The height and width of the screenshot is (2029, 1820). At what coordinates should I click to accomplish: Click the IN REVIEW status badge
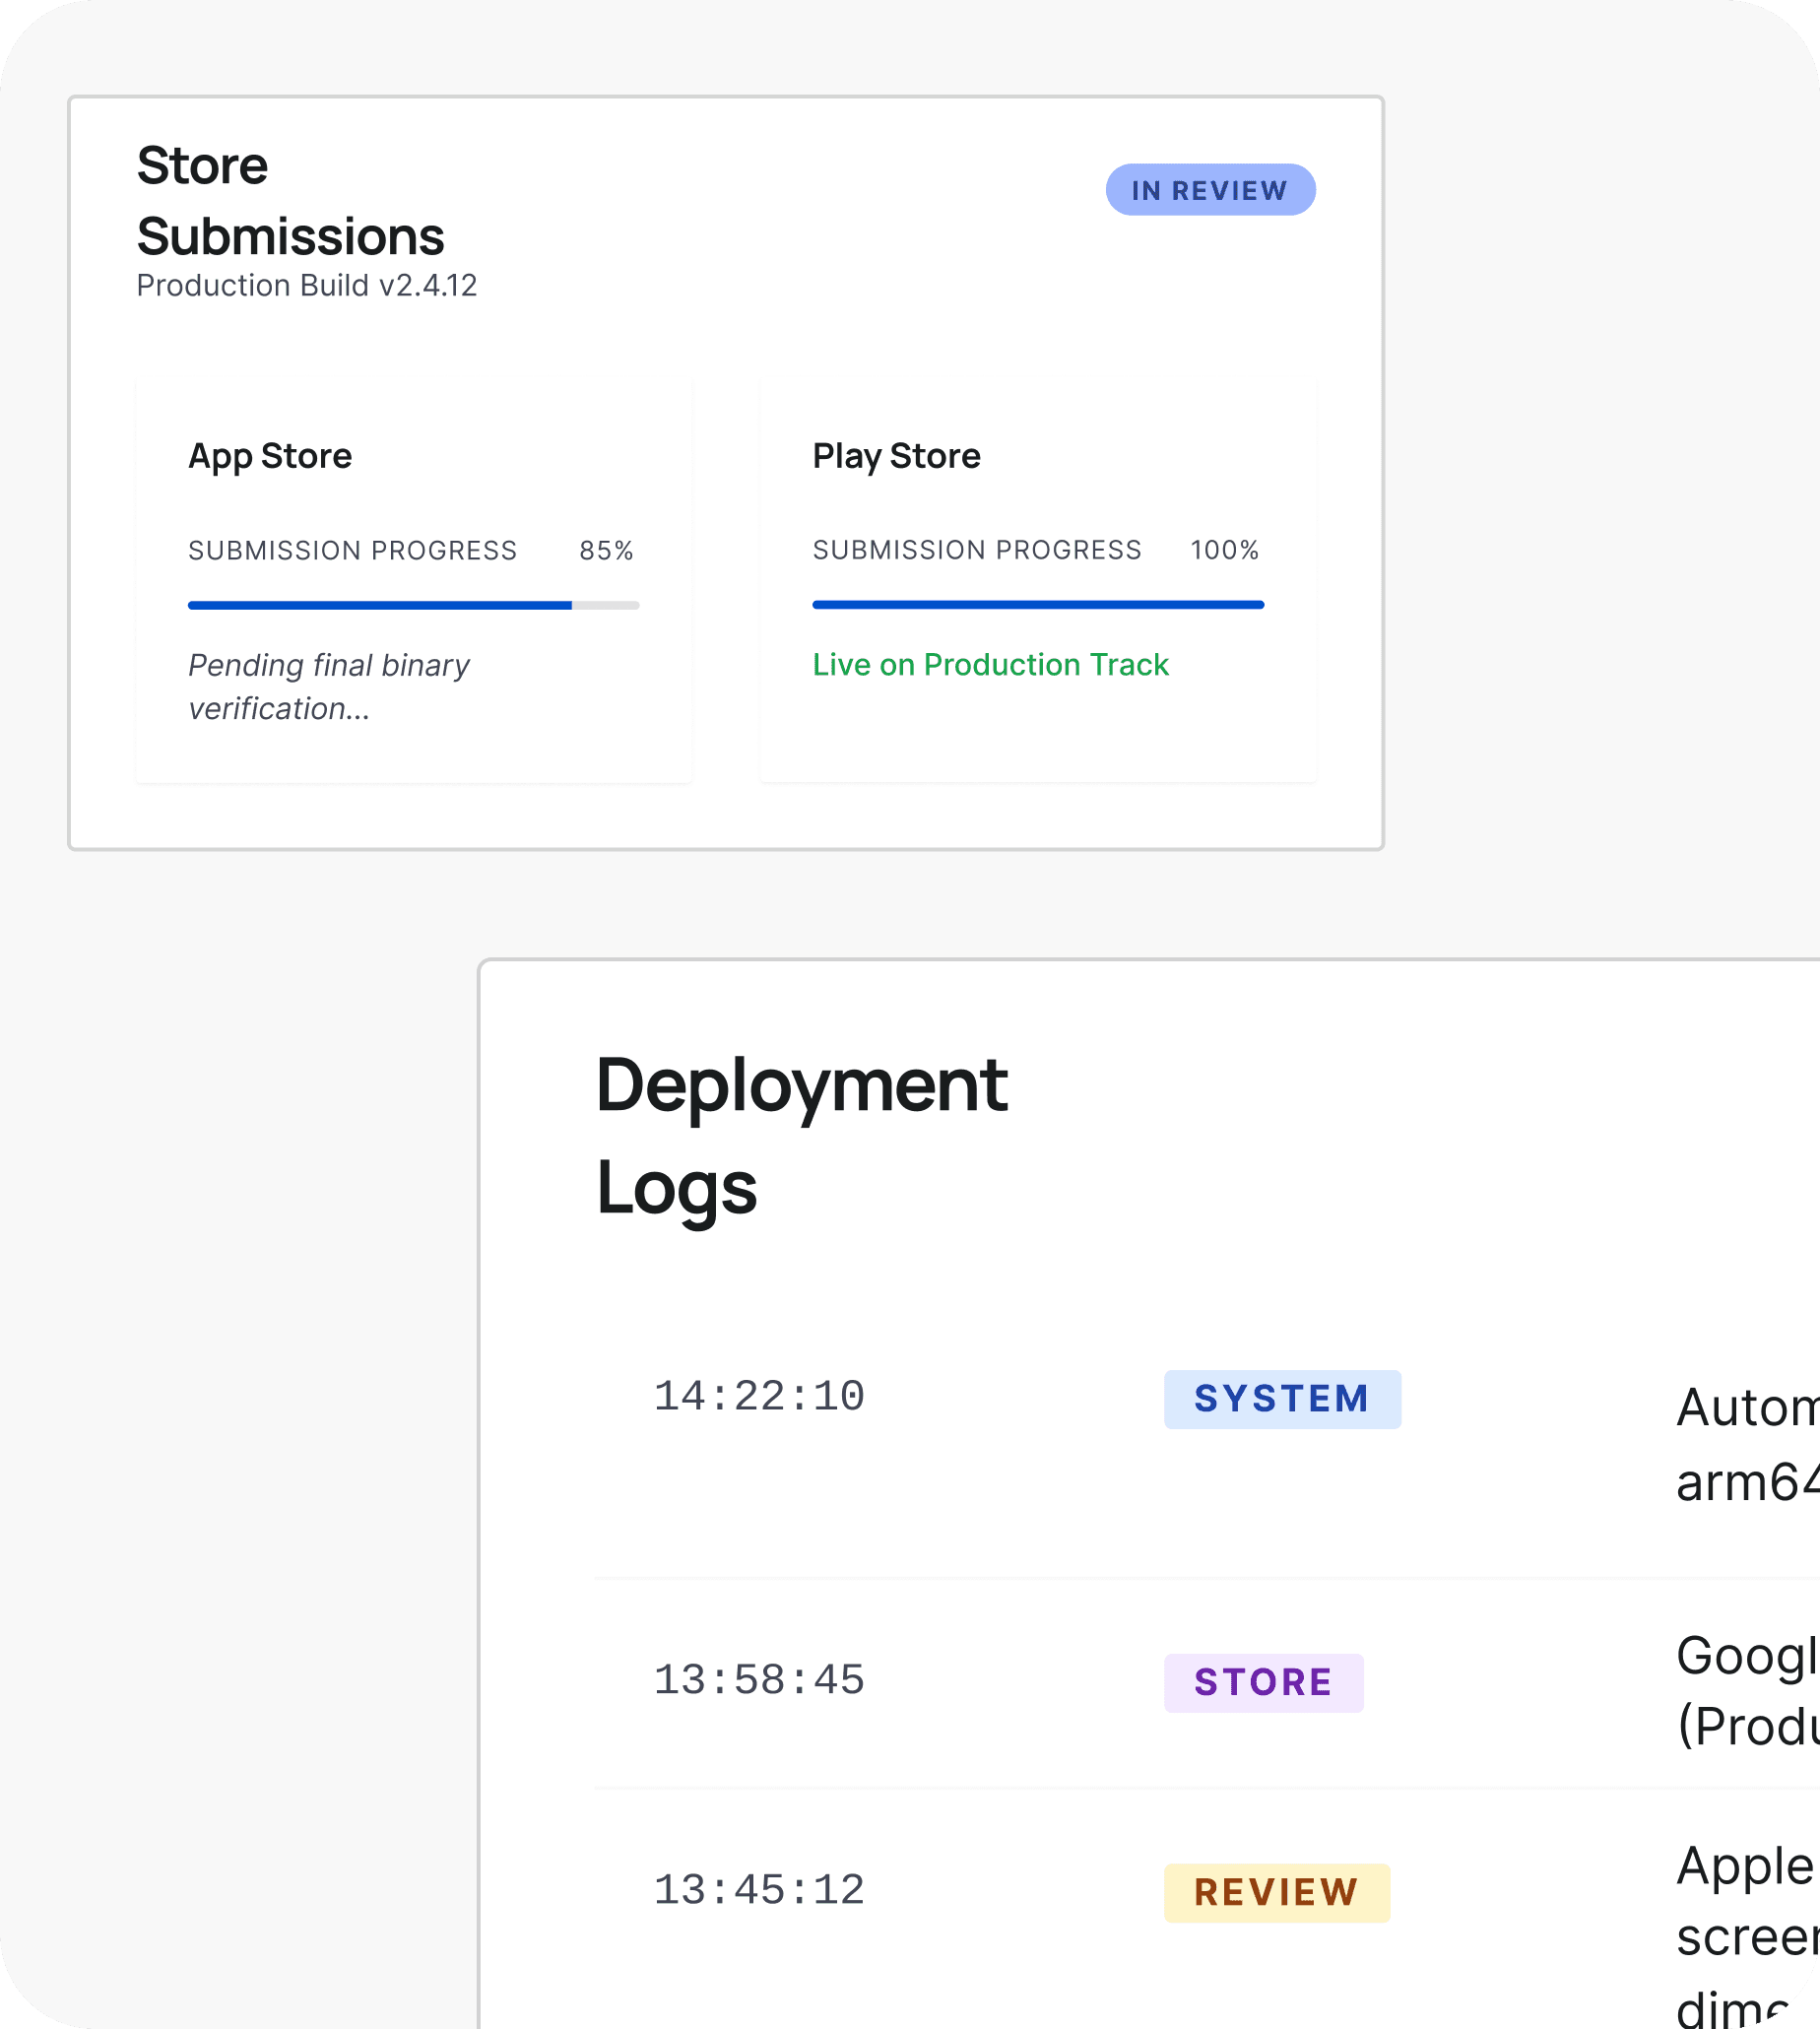1210,190
